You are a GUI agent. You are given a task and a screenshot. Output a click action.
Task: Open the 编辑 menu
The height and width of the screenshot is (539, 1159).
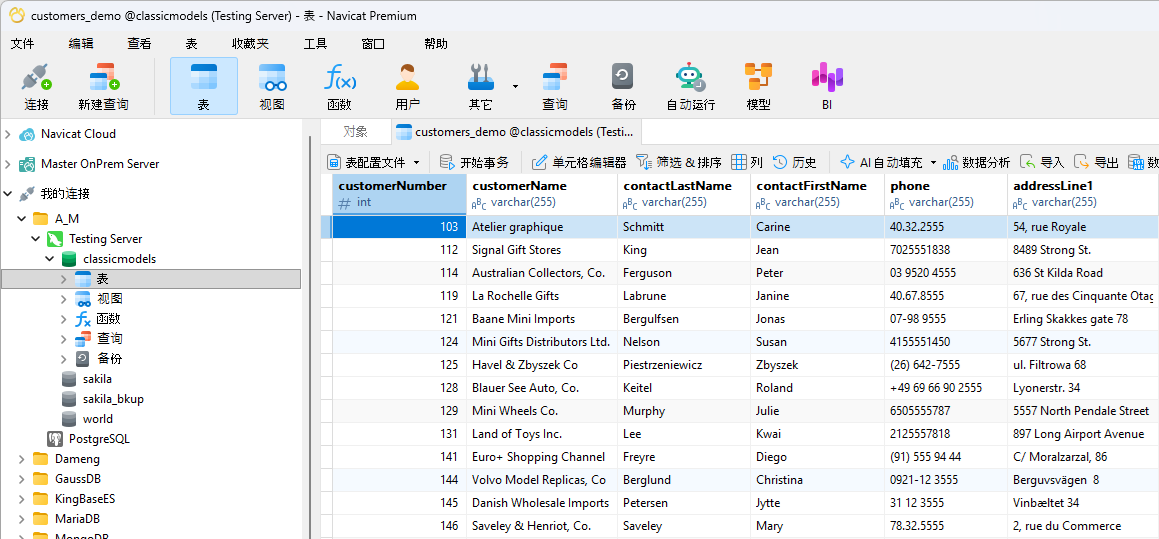pyautogui.click(x=81, y=44)
